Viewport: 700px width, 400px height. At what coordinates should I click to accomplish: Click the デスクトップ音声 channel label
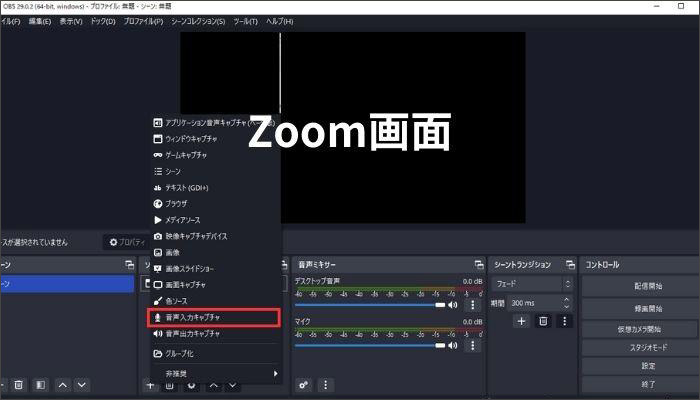(317, 281)
